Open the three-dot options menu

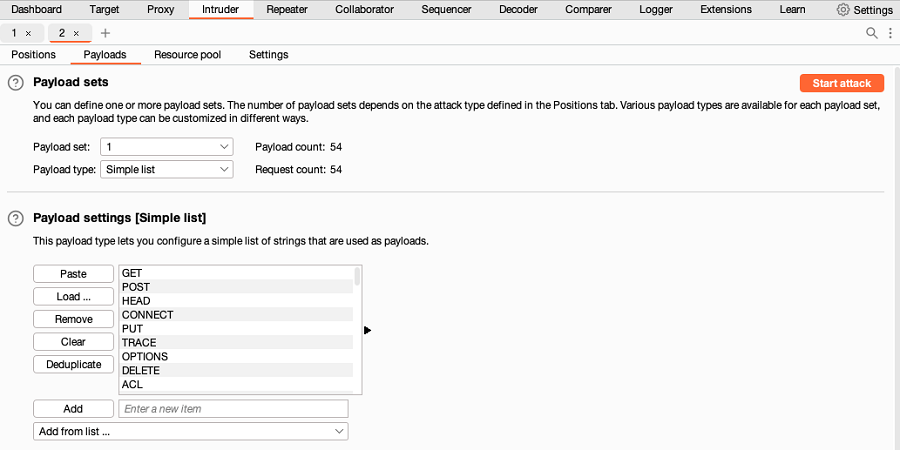coord(890,33)
